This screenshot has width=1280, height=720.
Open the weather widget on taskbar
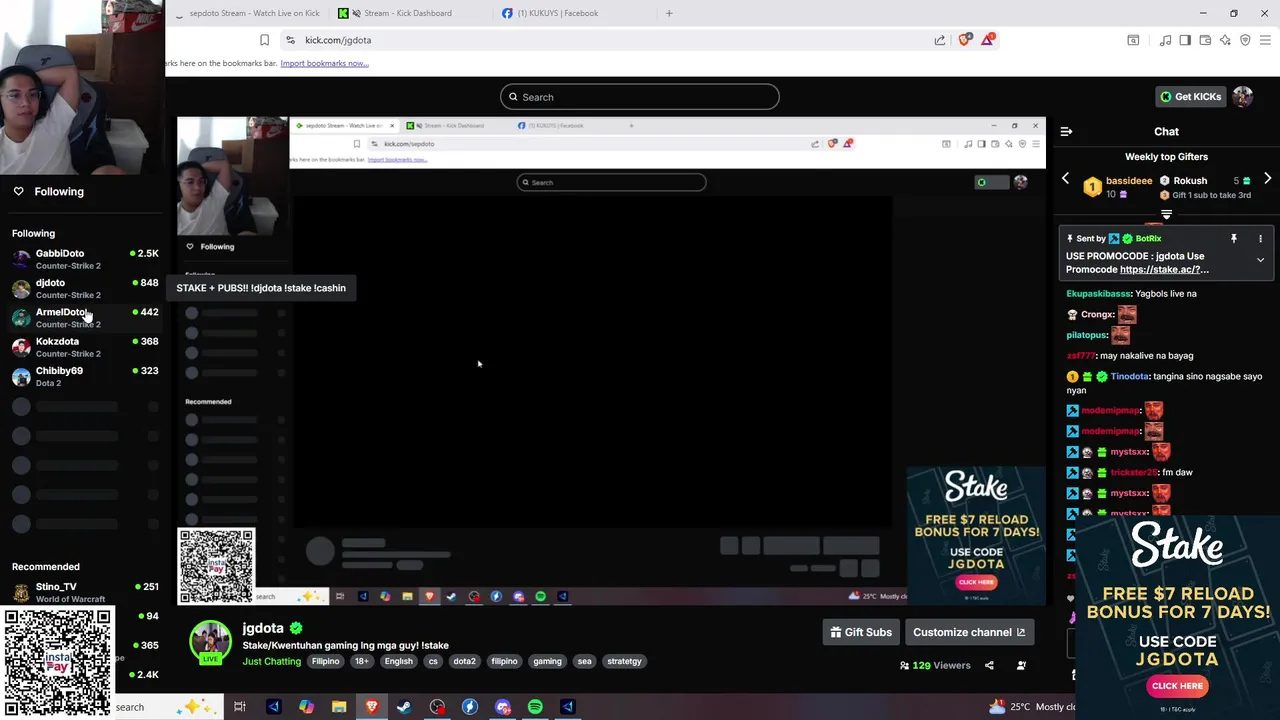coord(1032,707)
